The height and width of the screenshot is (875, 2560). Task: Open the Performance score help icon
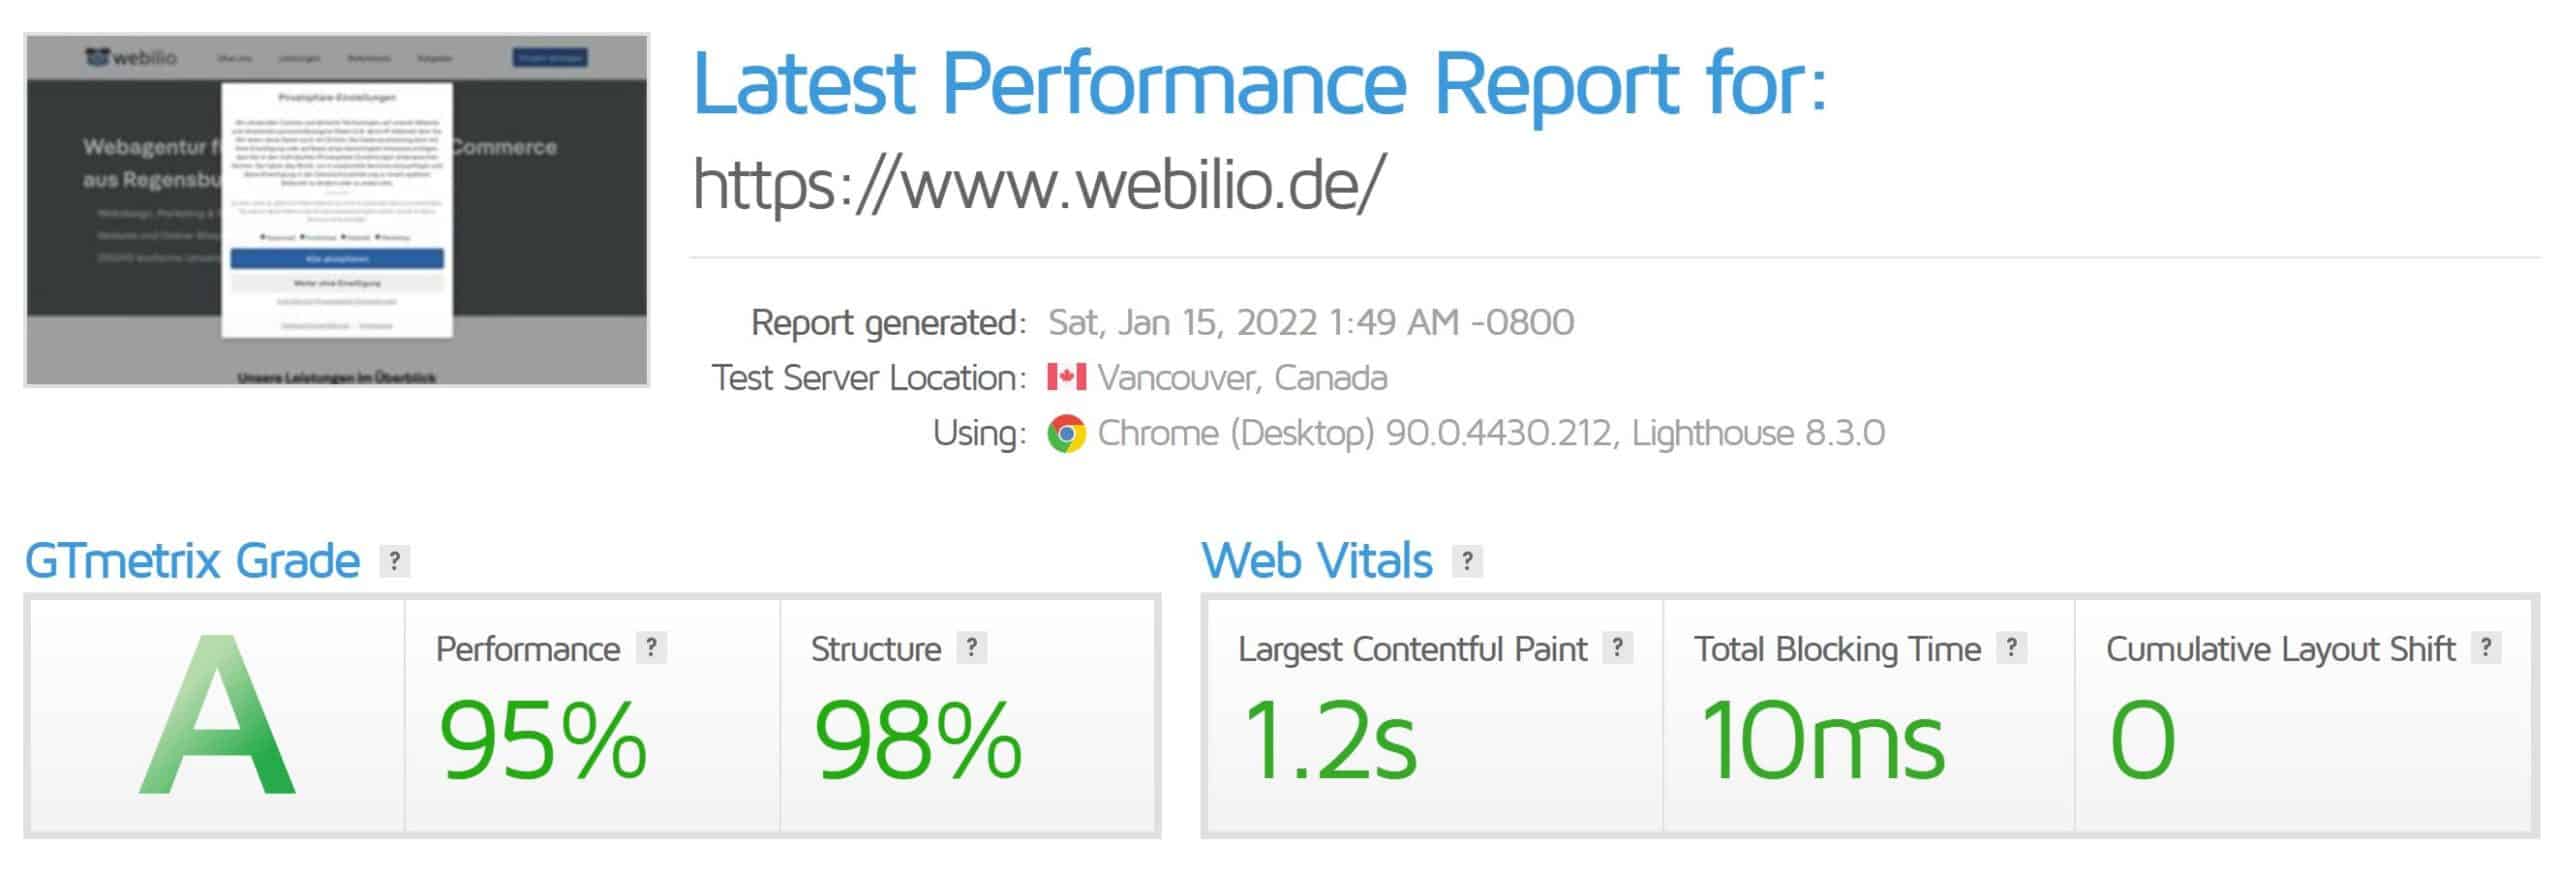(x=651, y=648)
